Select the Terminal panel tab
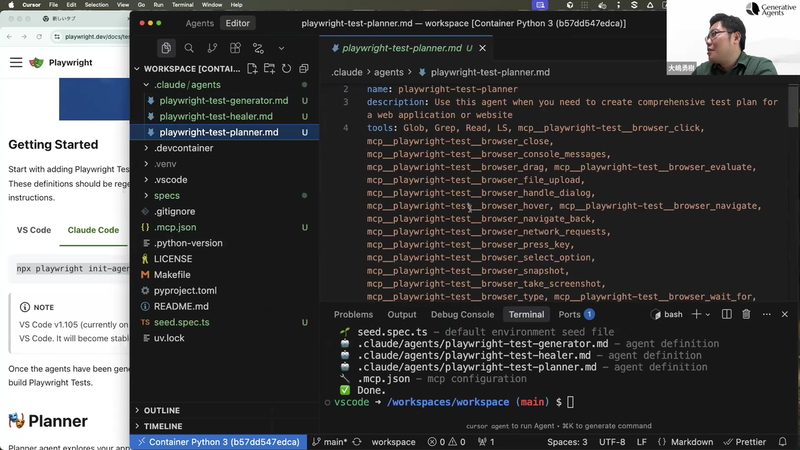This screenshot has height=450, width=800. [x=527, y=314]
